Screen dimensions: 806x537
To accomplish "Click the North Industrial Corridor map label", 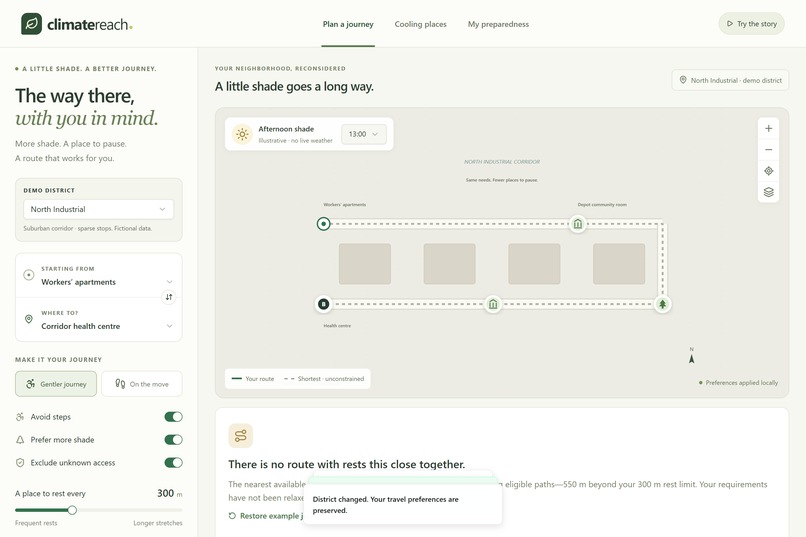I will pyautogui.click(x=502, y=162).
